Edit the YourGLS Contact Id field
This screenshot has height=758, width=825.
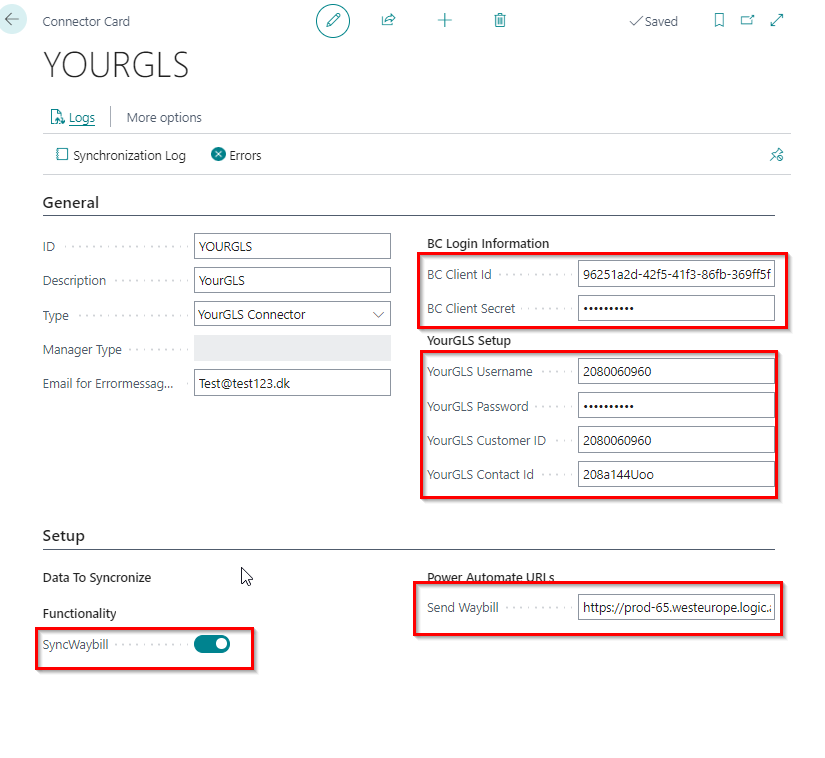tap(676, 474)
